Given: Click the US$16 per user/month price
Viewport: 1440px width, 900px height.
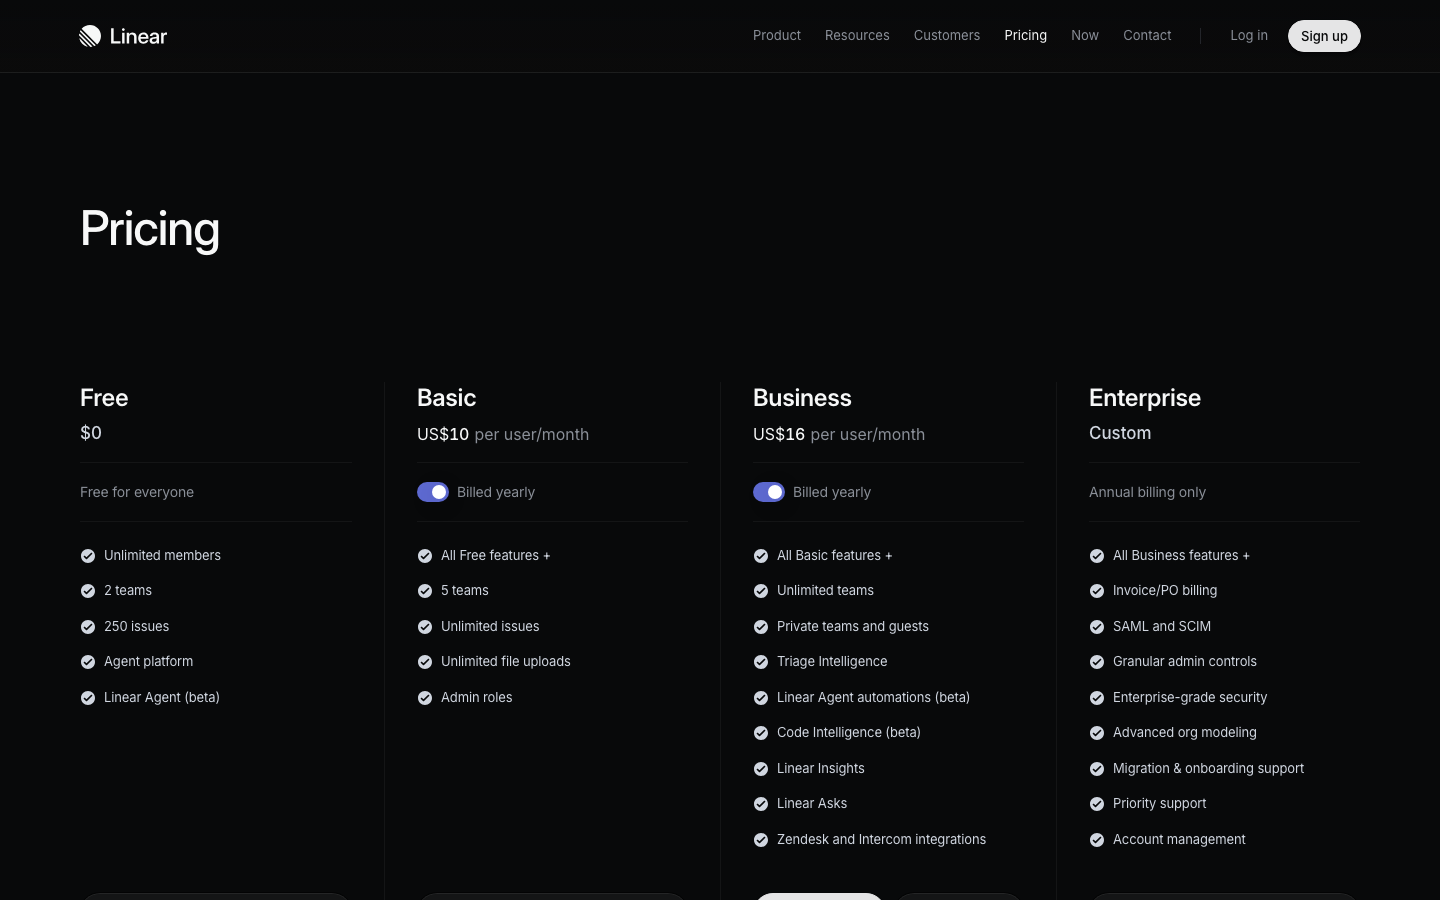Looking at the screenshot, I should (x=839, y=434).
